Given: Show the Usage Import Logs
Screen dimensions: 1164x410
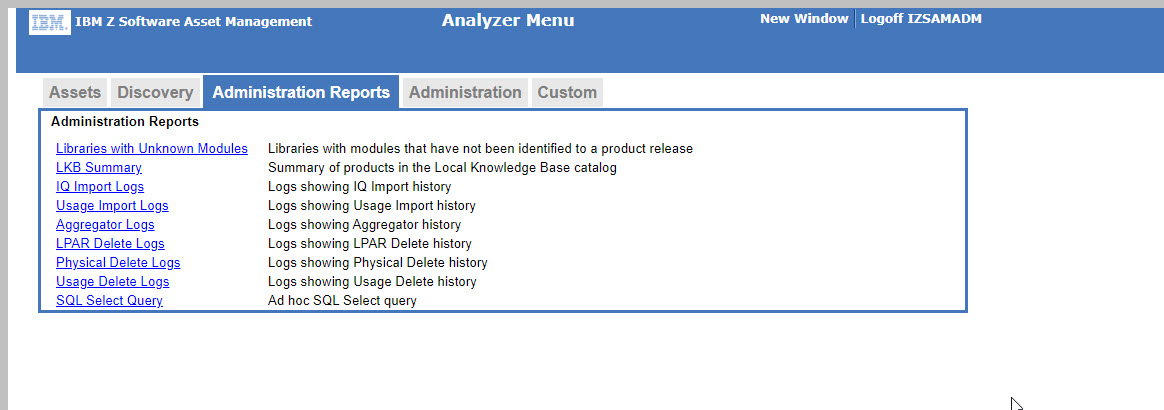Looking at the screenshot, I should [112, 206].
